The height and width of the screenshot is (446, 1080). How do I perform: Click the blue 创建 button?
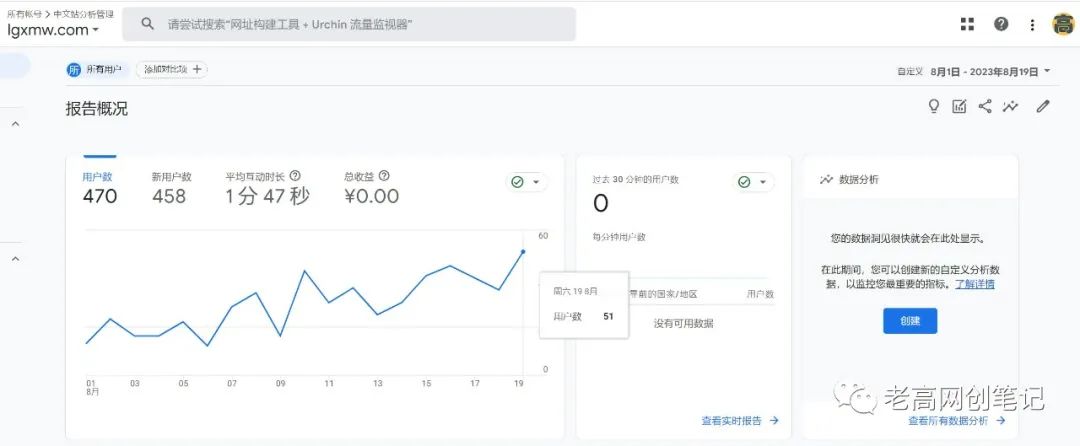click(909, 321)
